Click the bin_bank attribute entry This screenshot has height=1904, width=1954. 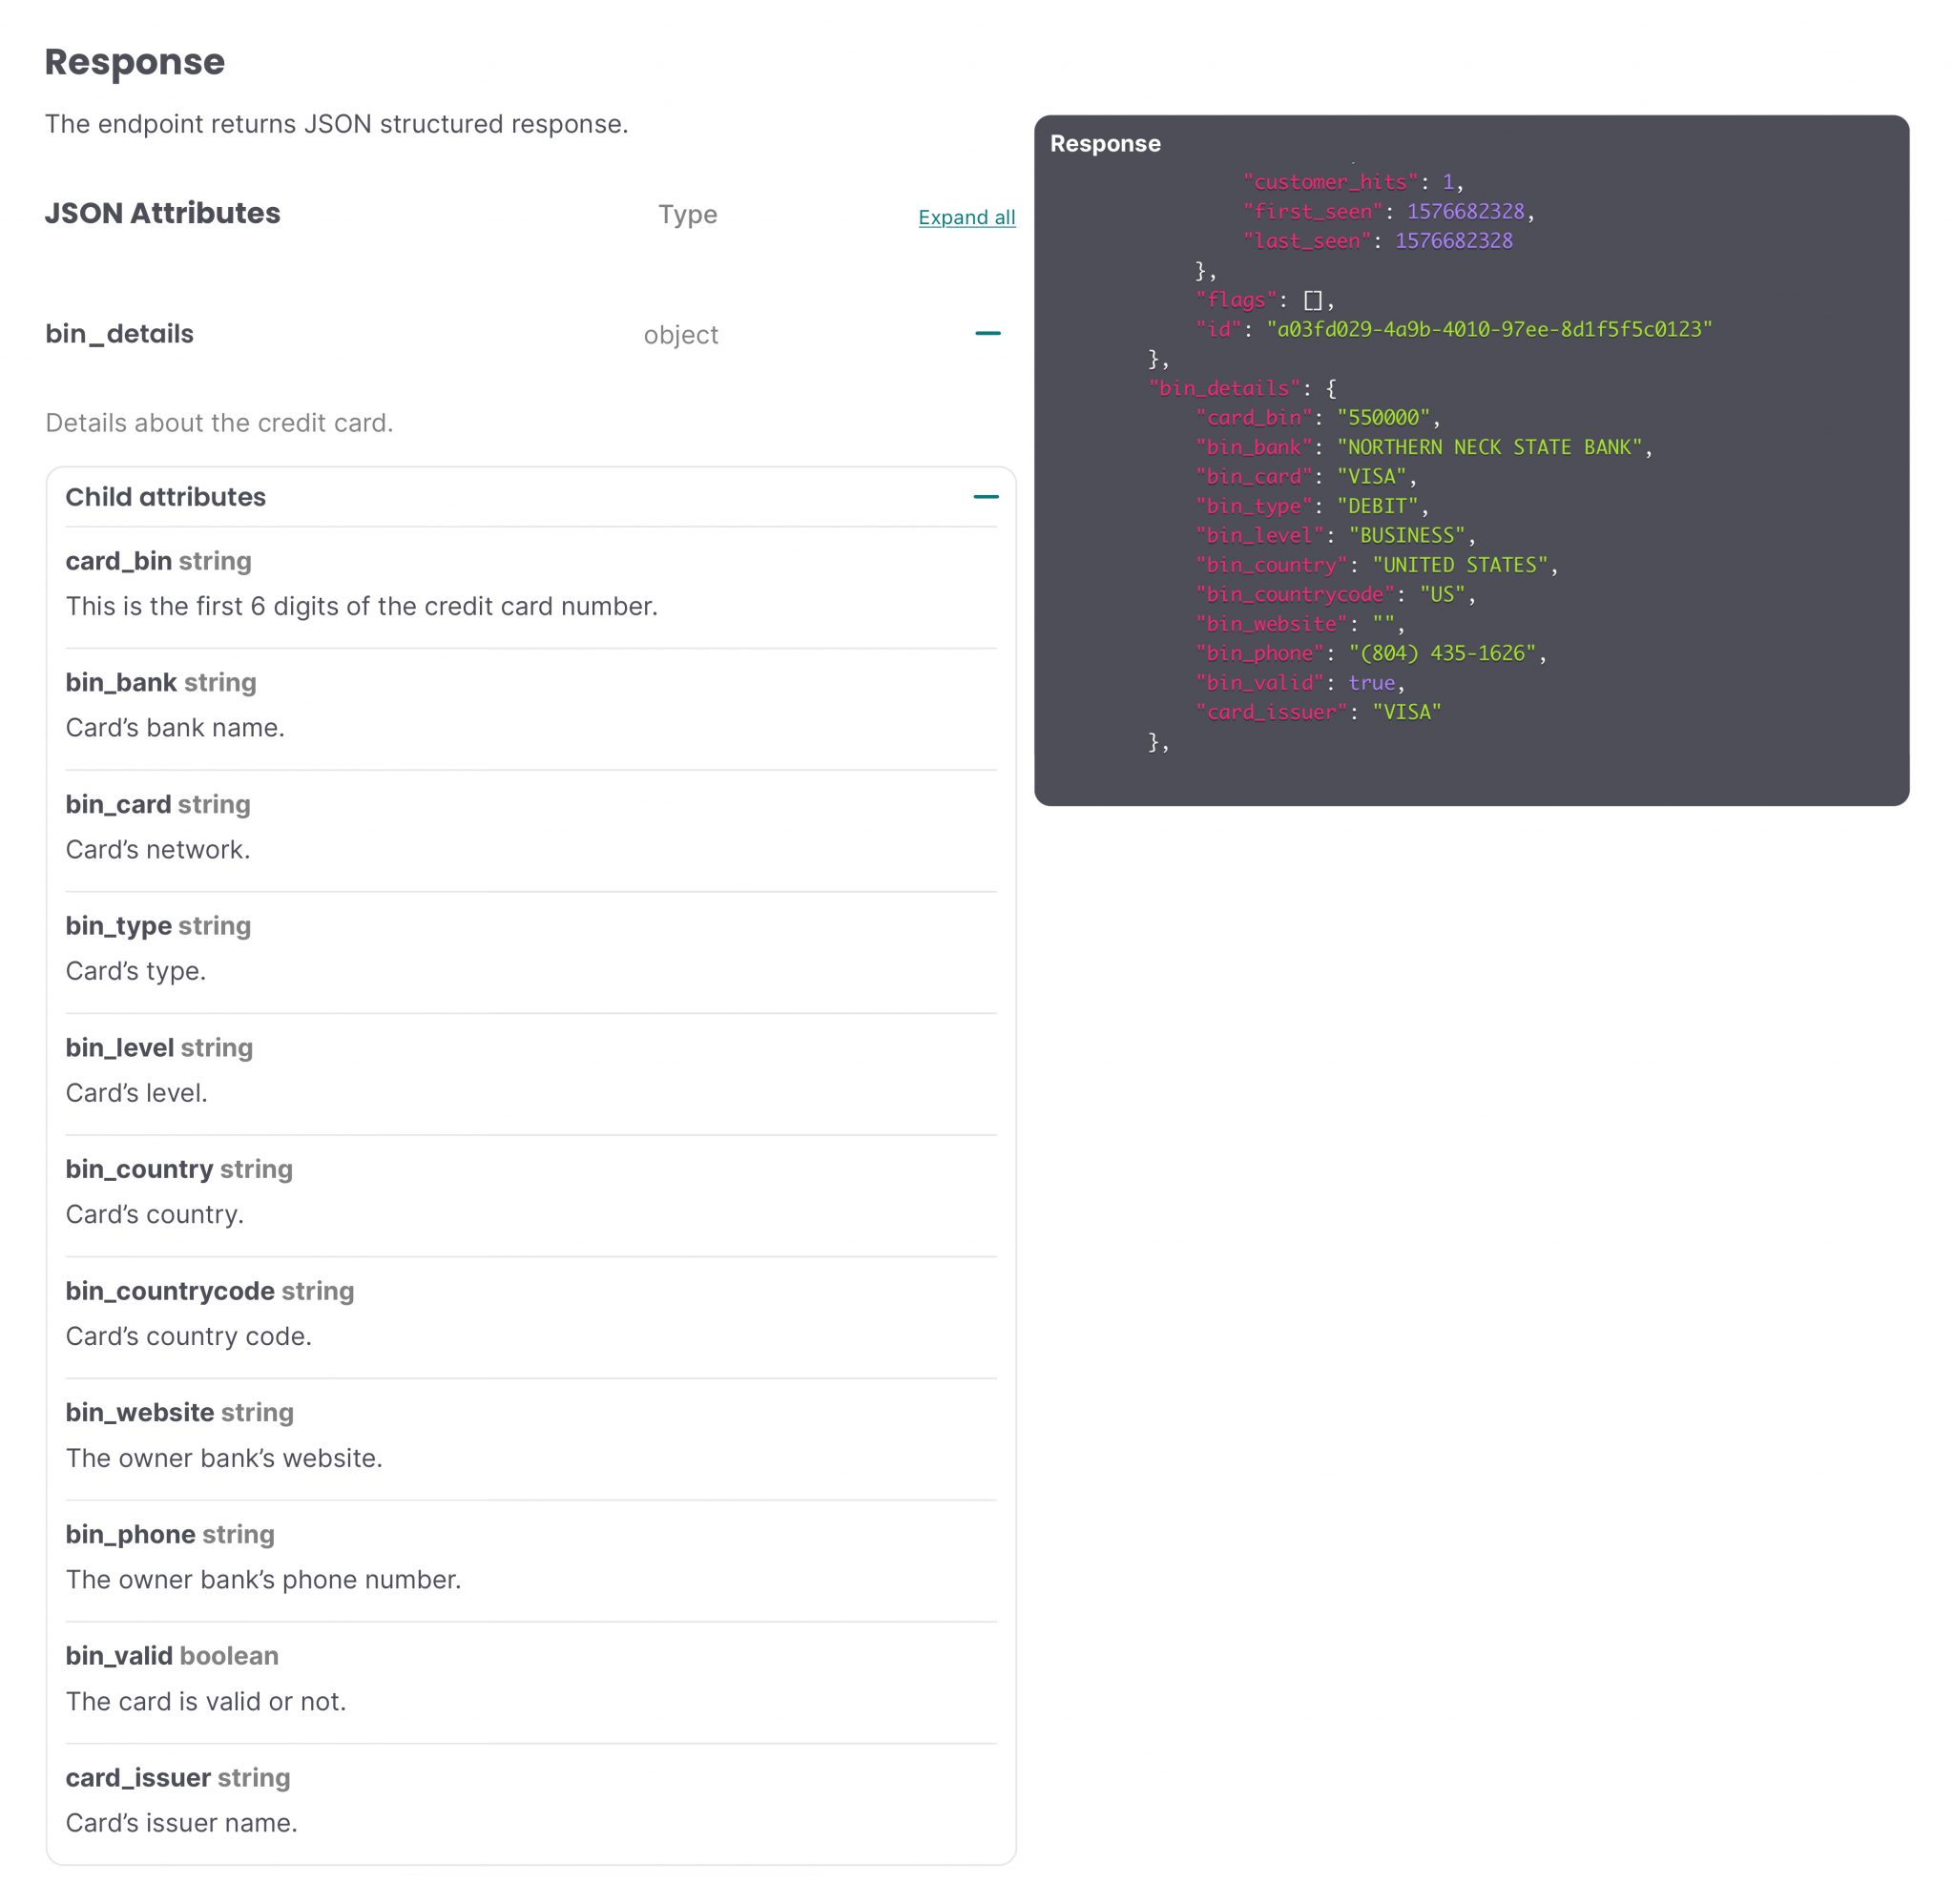[x=120, y=683]
